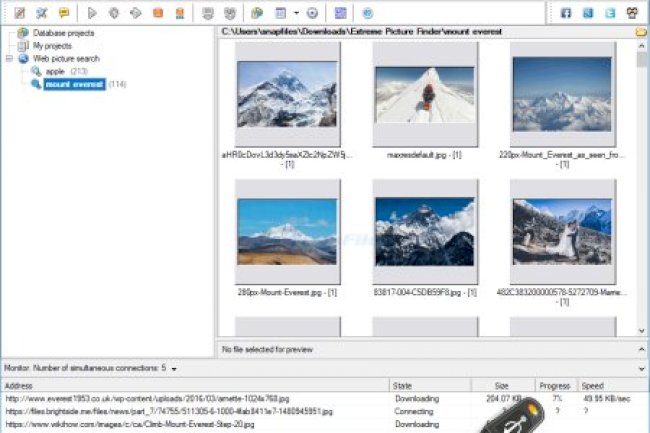Collapse the preview panel with the arrow
Screen dimensions: 650x433
641,348
